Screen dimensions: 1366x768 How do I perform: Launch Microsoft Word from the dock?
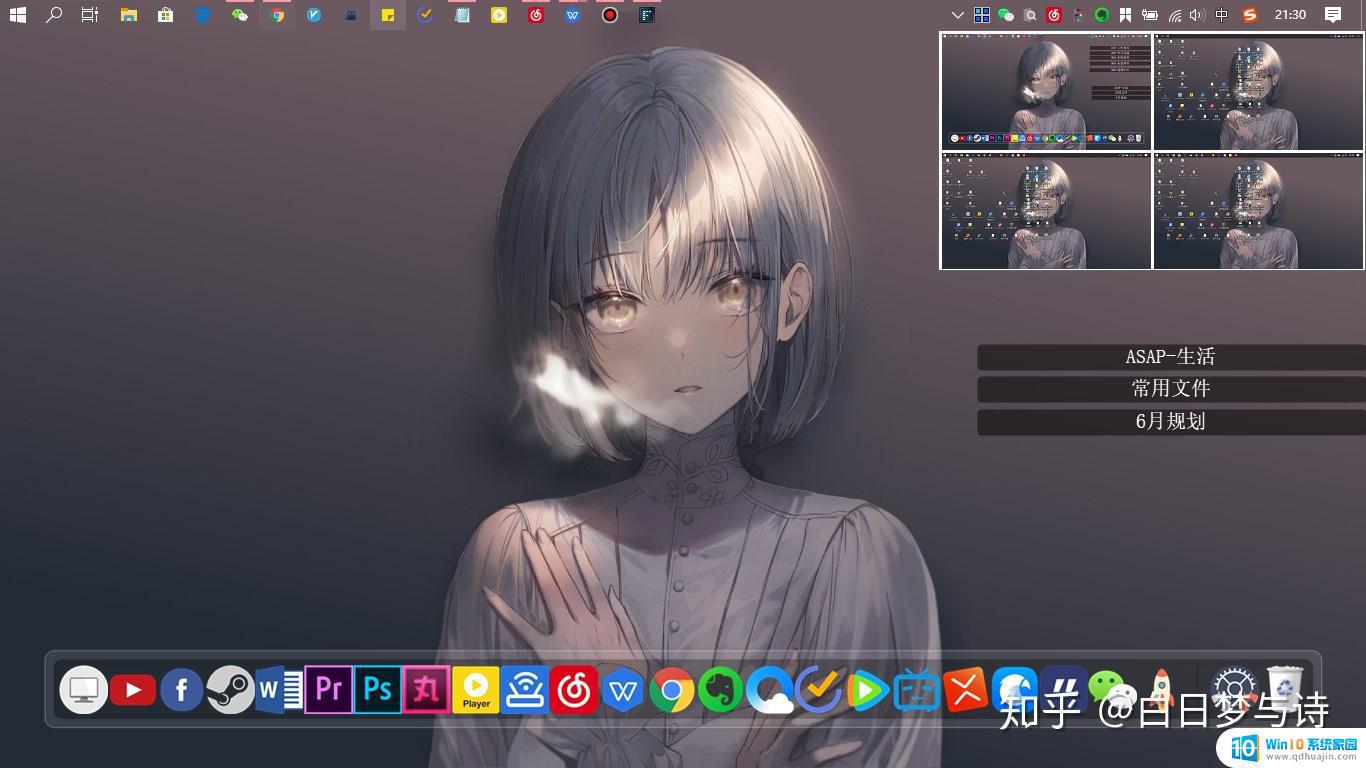point(279,690)
